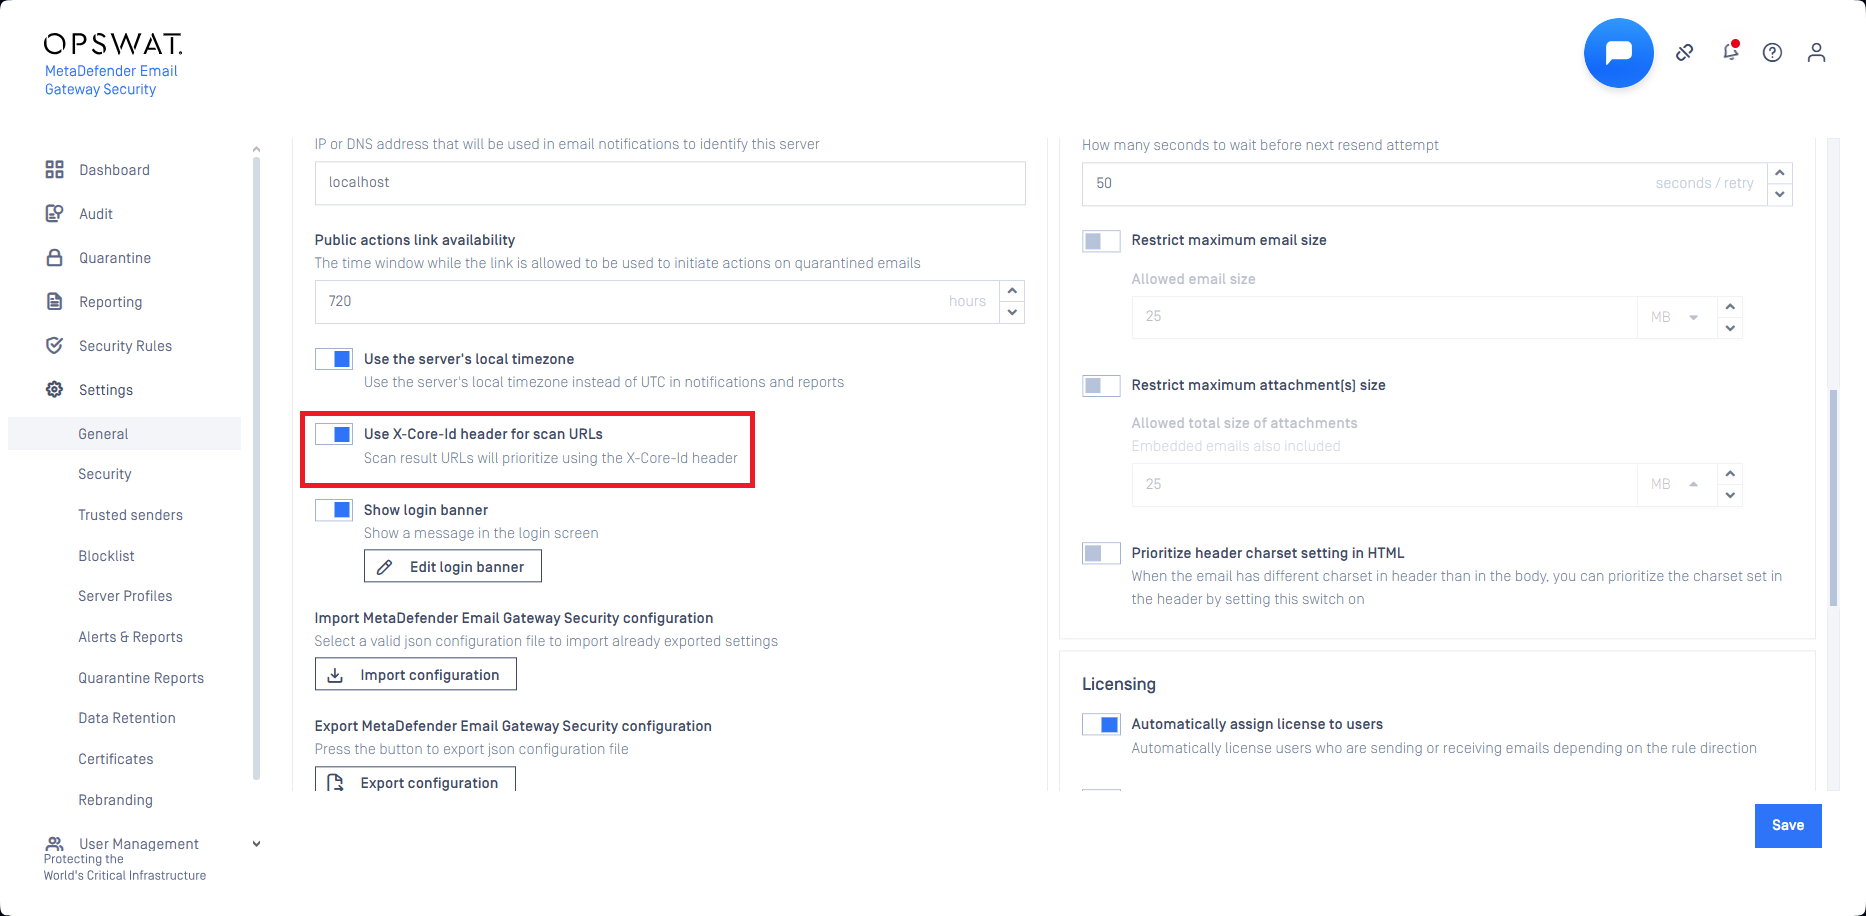Viewport: 1866px width, 916px height.
Task: Save the settings changes
Action: pyautogui.click(x=1787, y=825)
